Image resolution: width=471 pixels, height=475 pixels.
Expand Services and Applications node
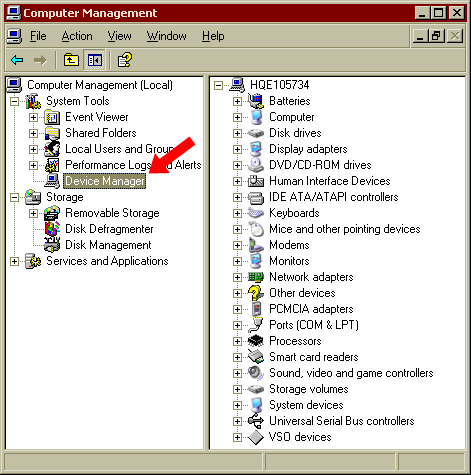click(14, 261)
